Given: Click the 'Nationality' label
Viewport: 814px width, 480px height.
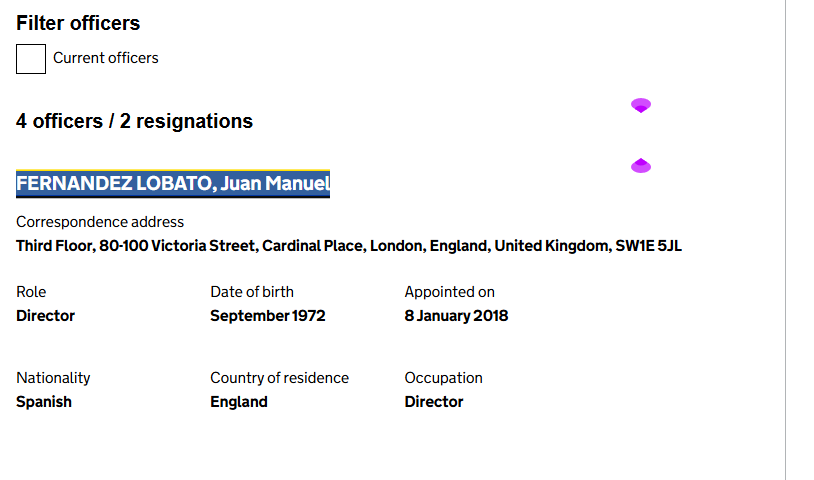Looking at the screenshot, I should tap(53, 378).
